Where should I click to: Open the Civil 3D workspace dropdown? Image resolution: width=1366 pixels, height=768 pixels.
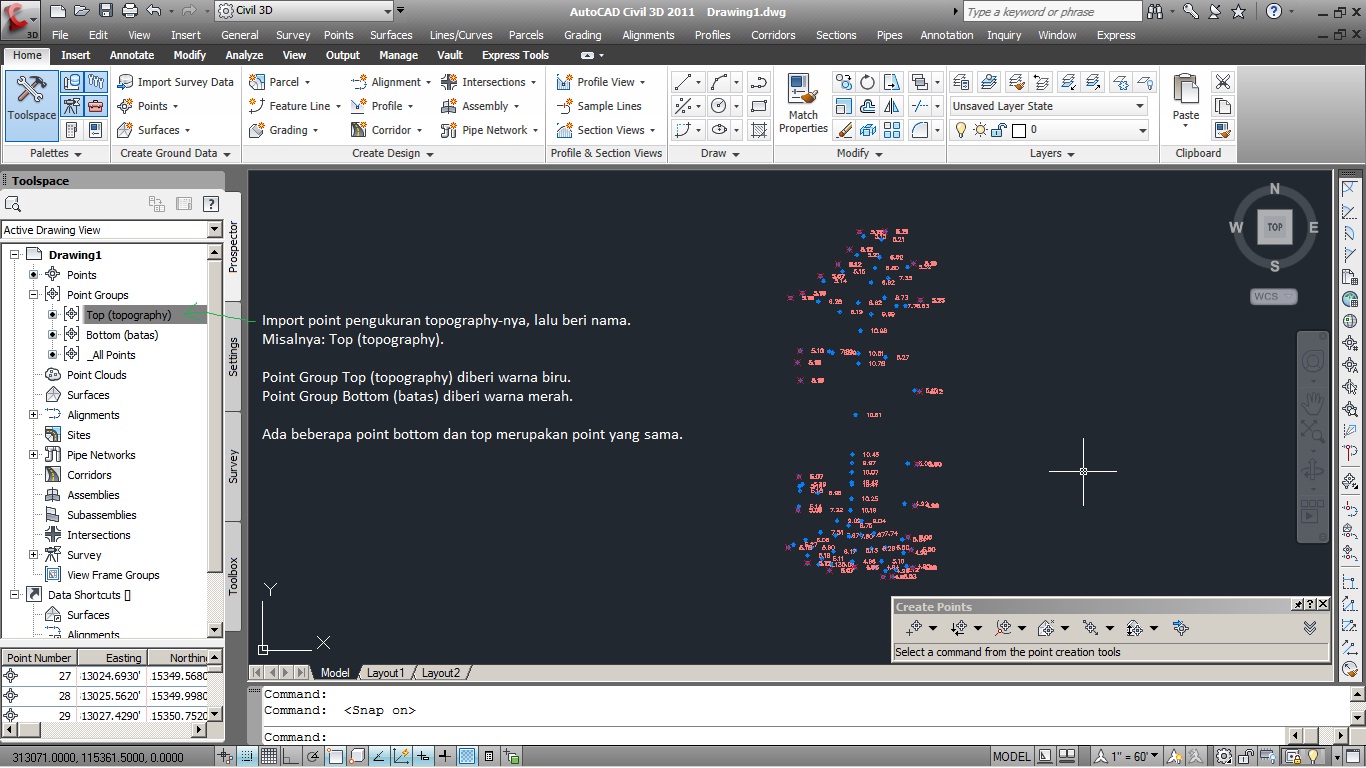pos(304,11)
